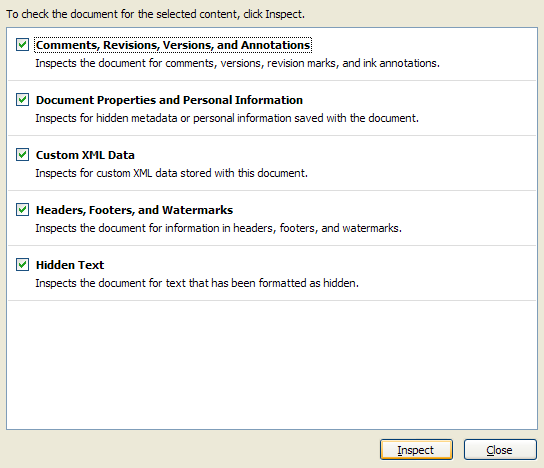544x468 pixels.
Task: Close the Document Inspector dialog
Action: [500, 450]
